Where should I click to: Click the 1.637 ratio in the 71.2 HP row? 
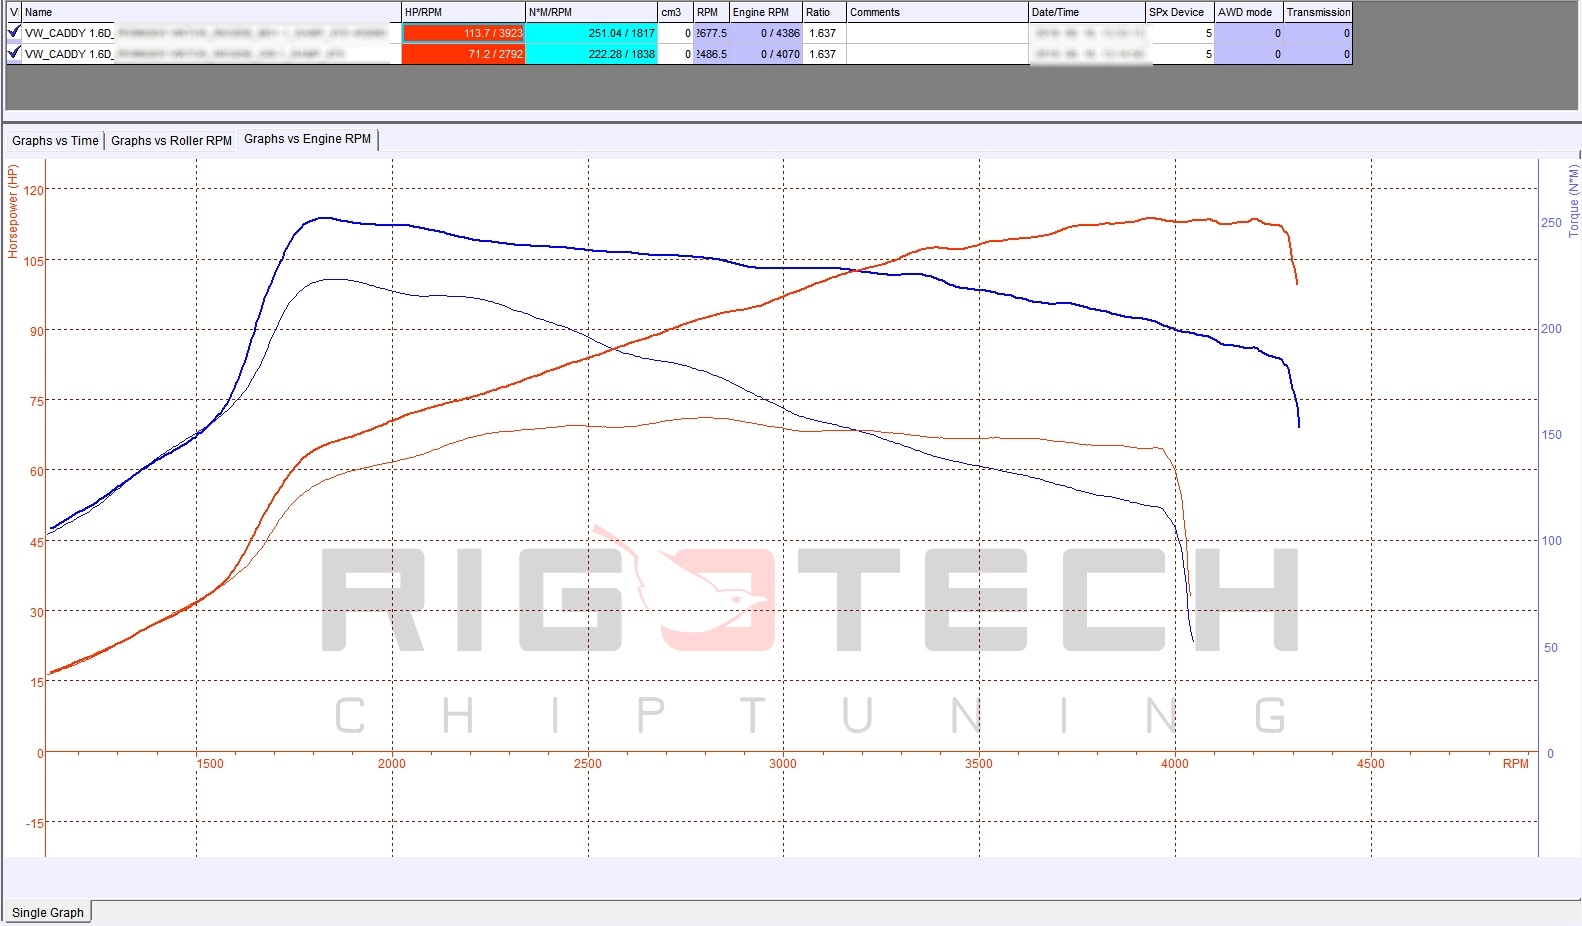point(824,54)
